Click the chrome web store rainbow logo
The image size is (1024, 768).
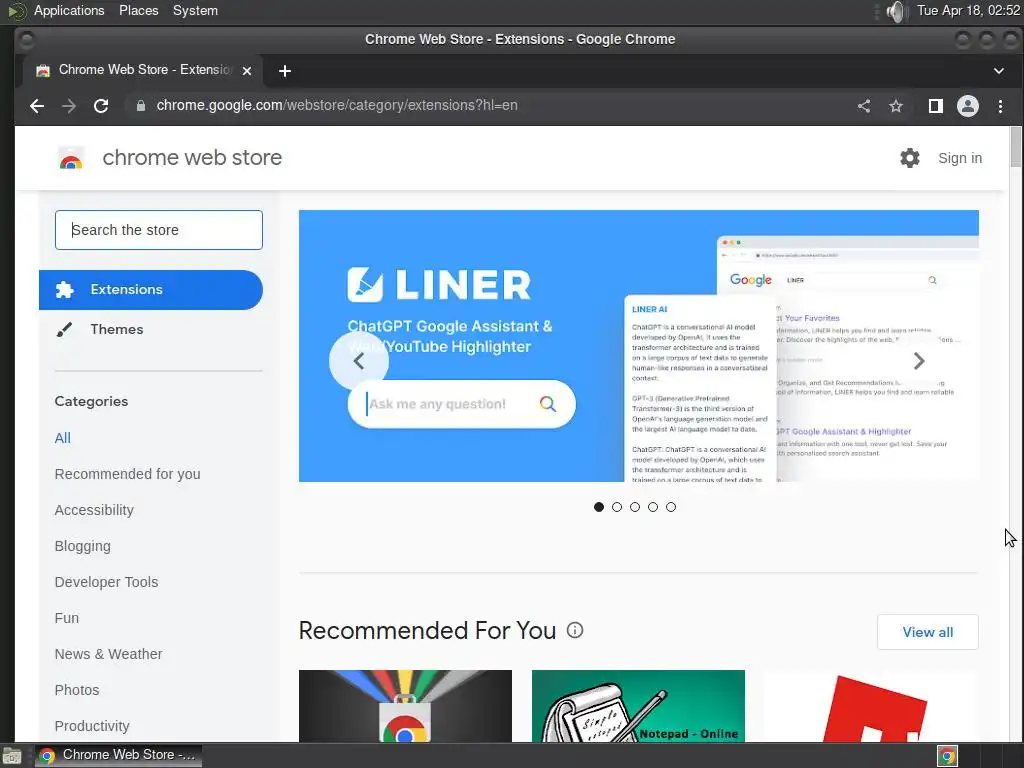[71, 159]
